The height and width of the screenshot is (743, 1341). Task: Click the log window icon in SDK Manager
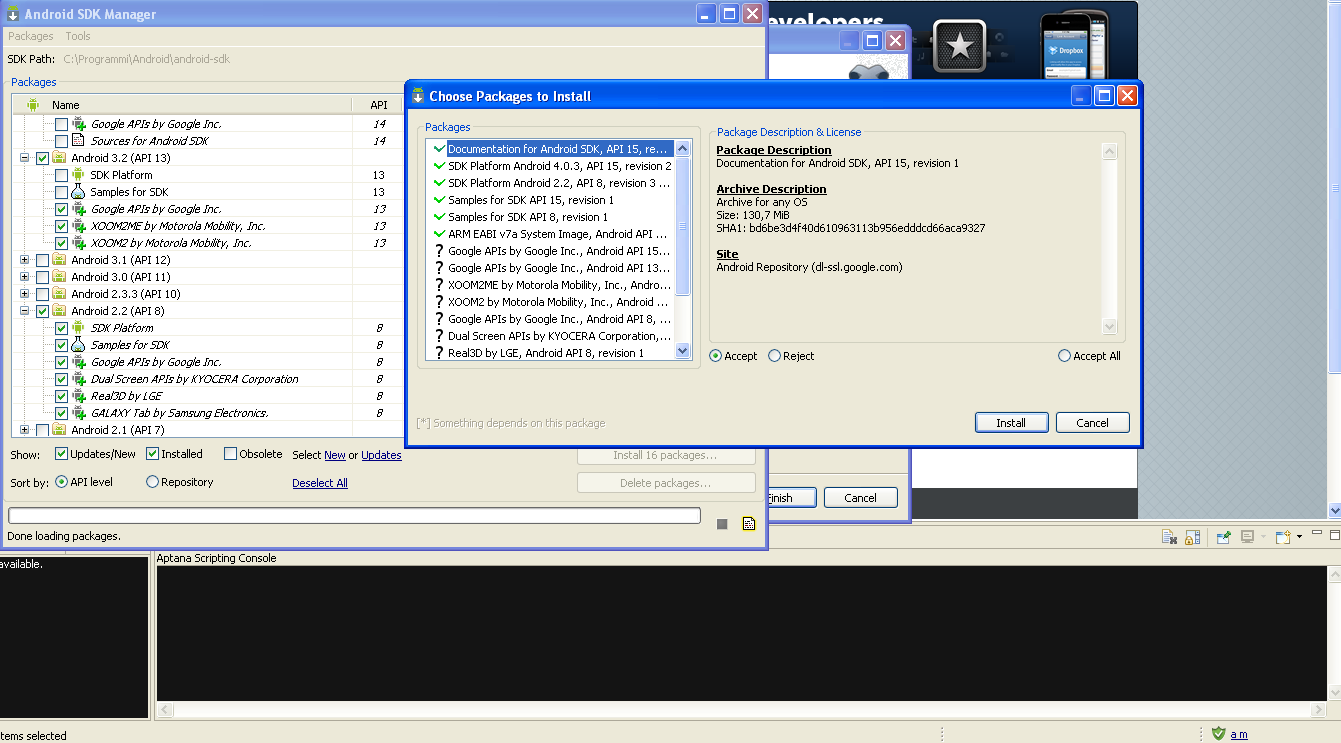point(749,523)
